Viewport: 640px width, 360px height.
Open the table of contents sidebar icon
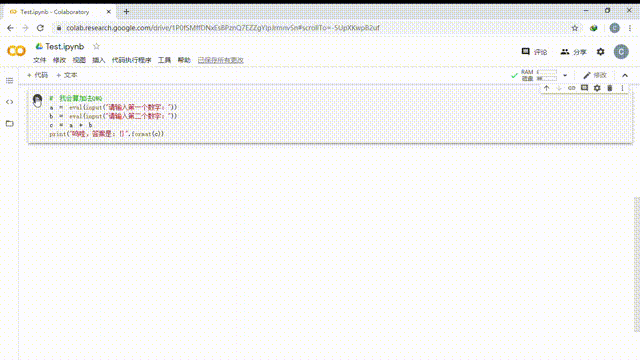tap(10, 80)
